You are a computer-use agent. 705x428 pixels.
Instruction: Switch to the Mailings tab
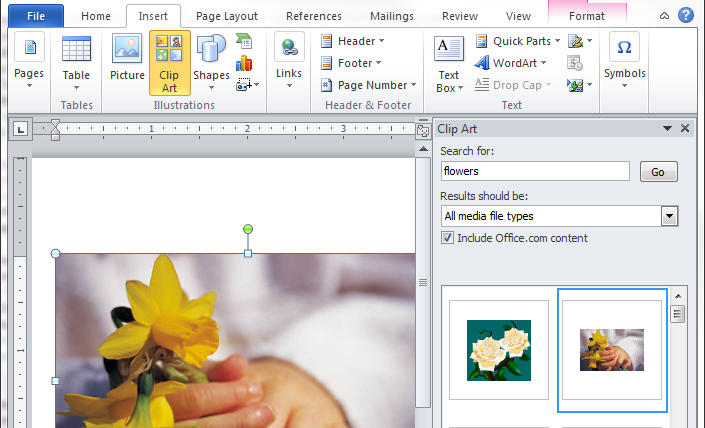392,16
